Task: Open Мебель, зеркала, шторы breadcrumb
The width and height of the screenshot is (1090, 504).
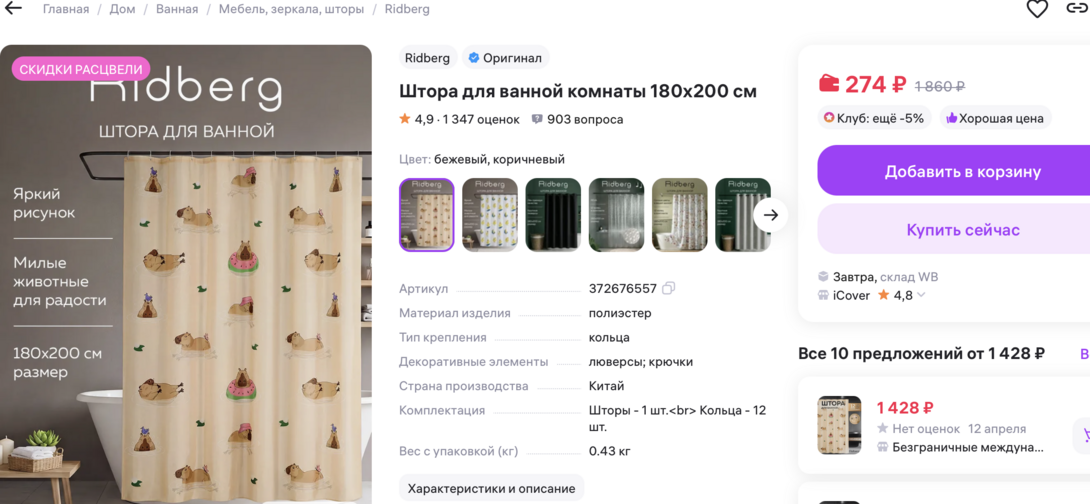Action: tap(291, 9)
